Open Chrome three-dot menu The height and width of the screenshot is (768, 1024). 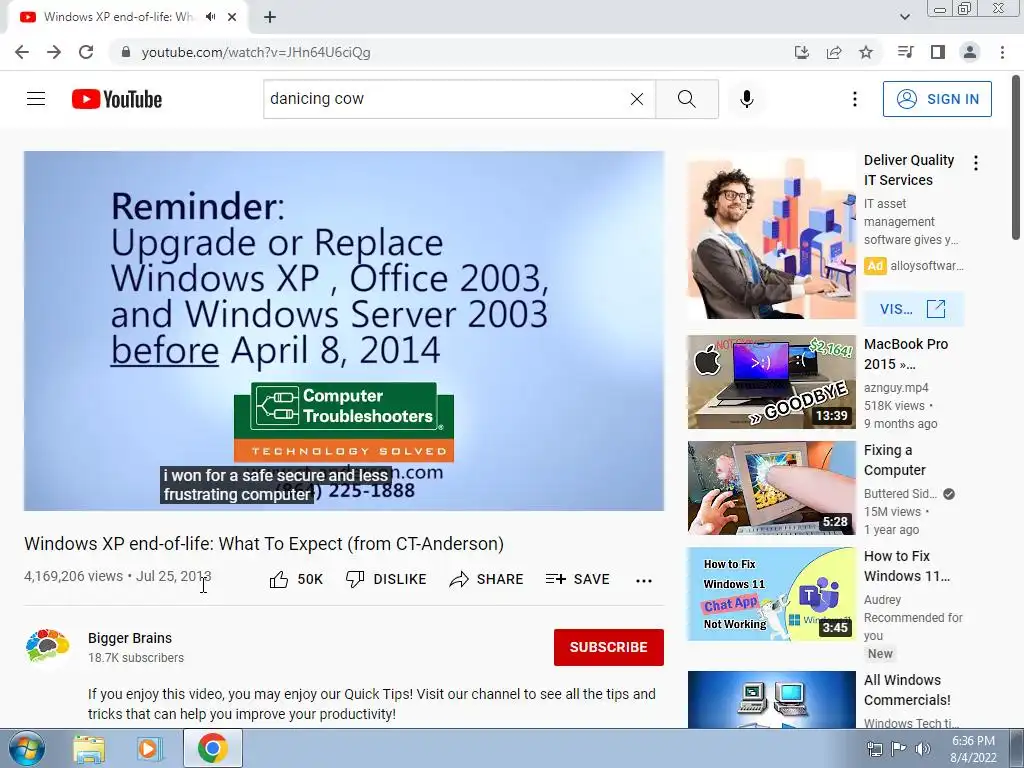point(1002,52)
